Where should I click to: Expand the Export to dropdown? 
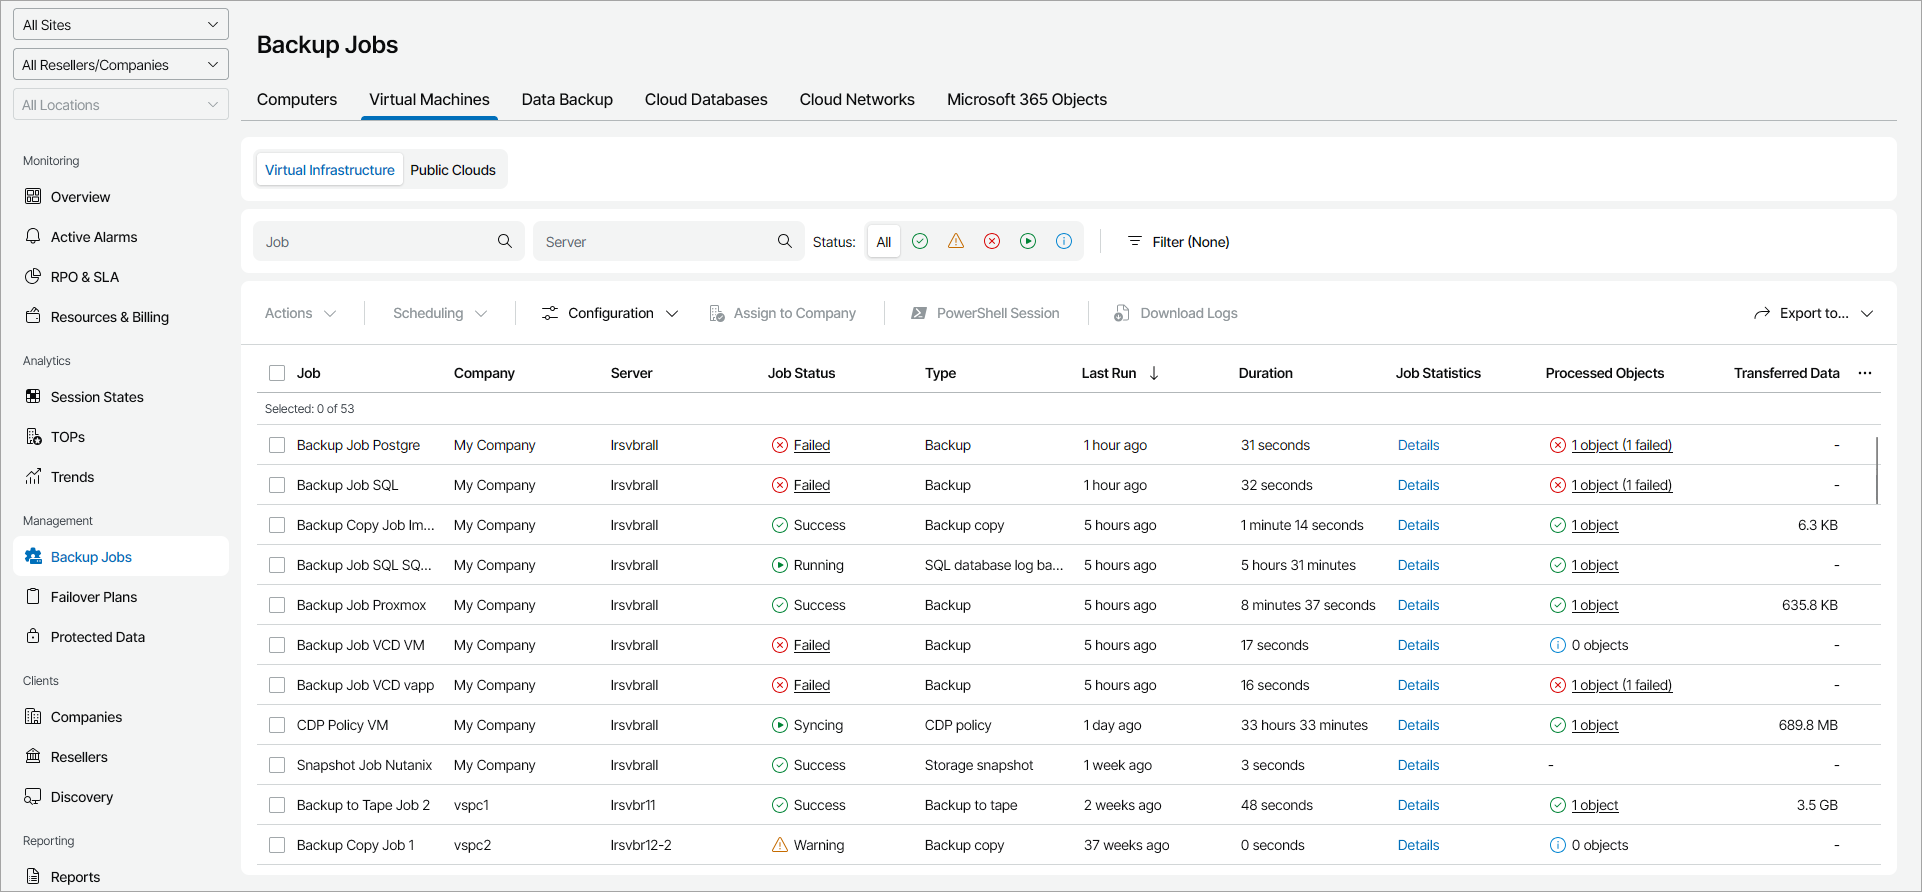(x=1813, y=313)
